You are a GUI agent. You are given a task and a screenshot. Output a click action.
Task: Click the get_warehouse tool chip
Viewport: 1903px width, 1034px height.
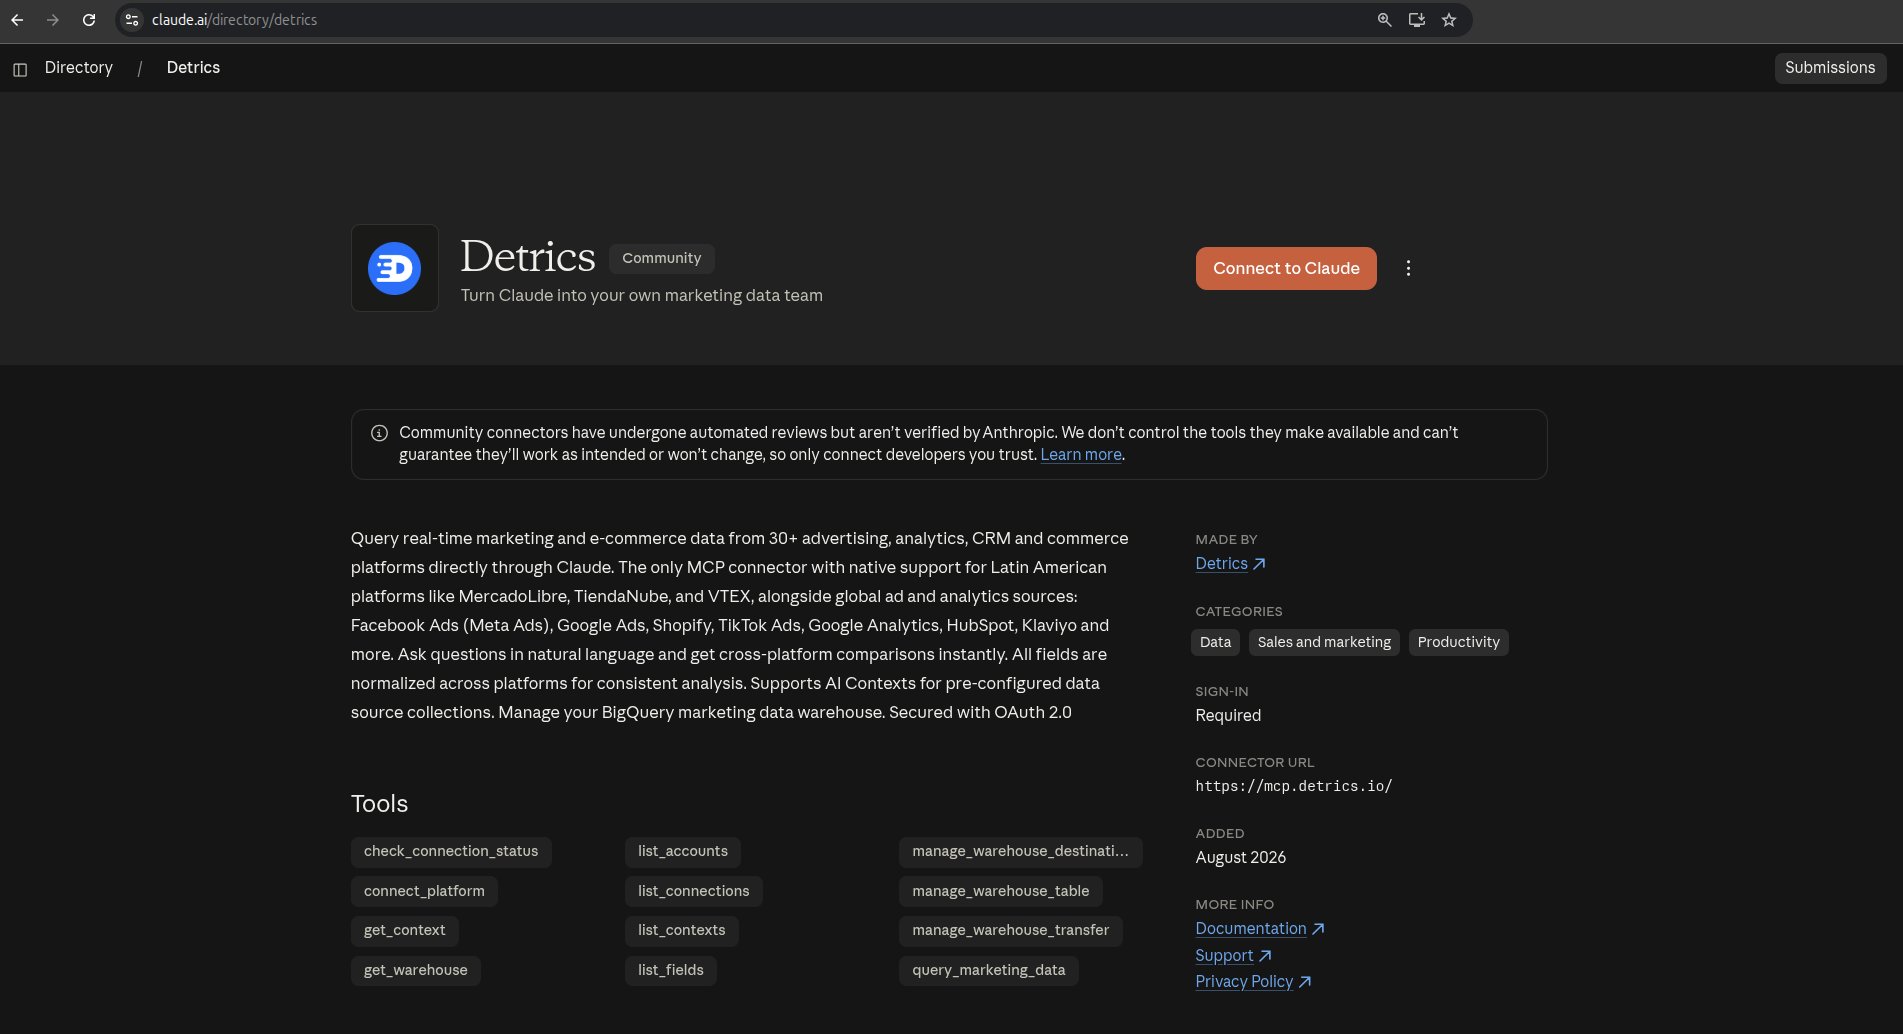[416, 971]
